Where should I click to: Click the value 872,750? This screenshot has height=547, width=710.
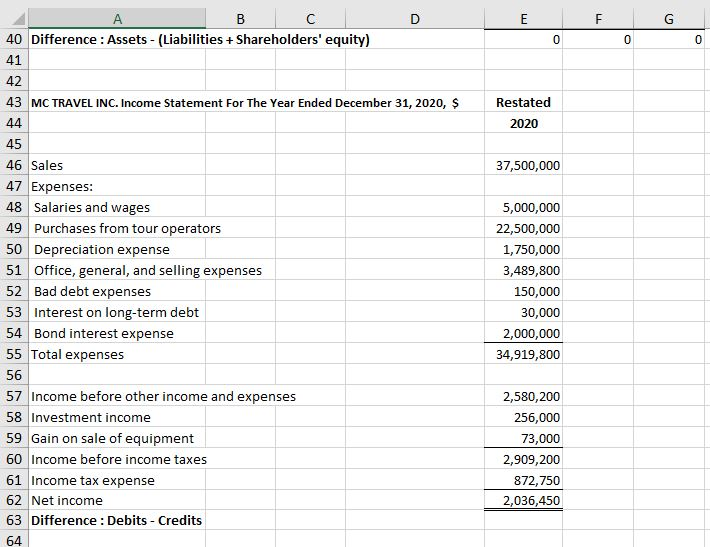pos(537,480)
